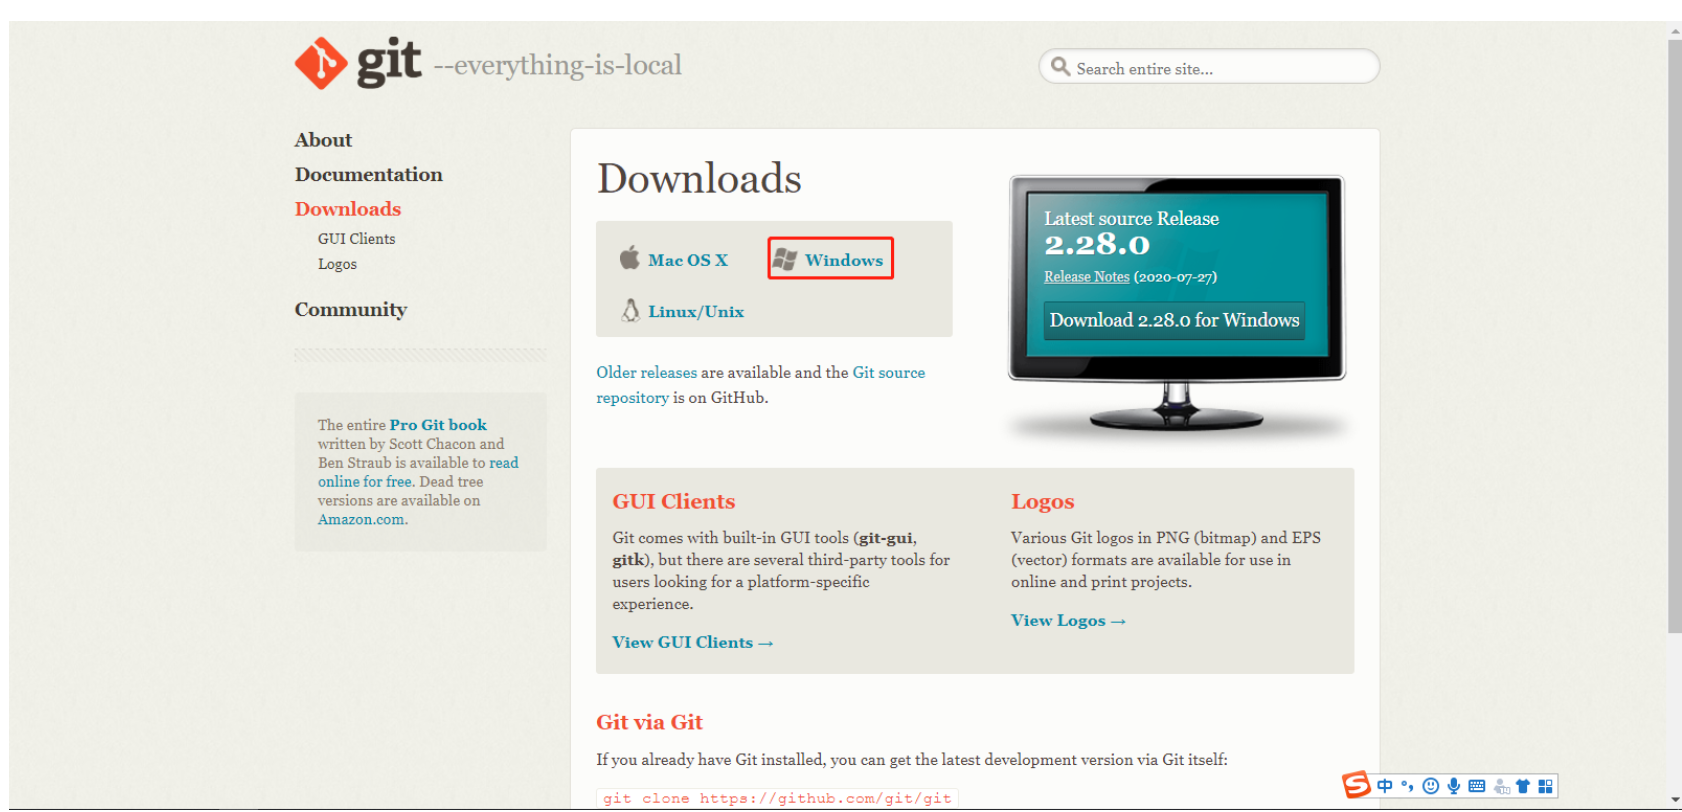Screen dimensions: 1682x812
Task: Open the Sogou skin t-shirt icon
Action: pyautogui.click(x=1523, y=786)
